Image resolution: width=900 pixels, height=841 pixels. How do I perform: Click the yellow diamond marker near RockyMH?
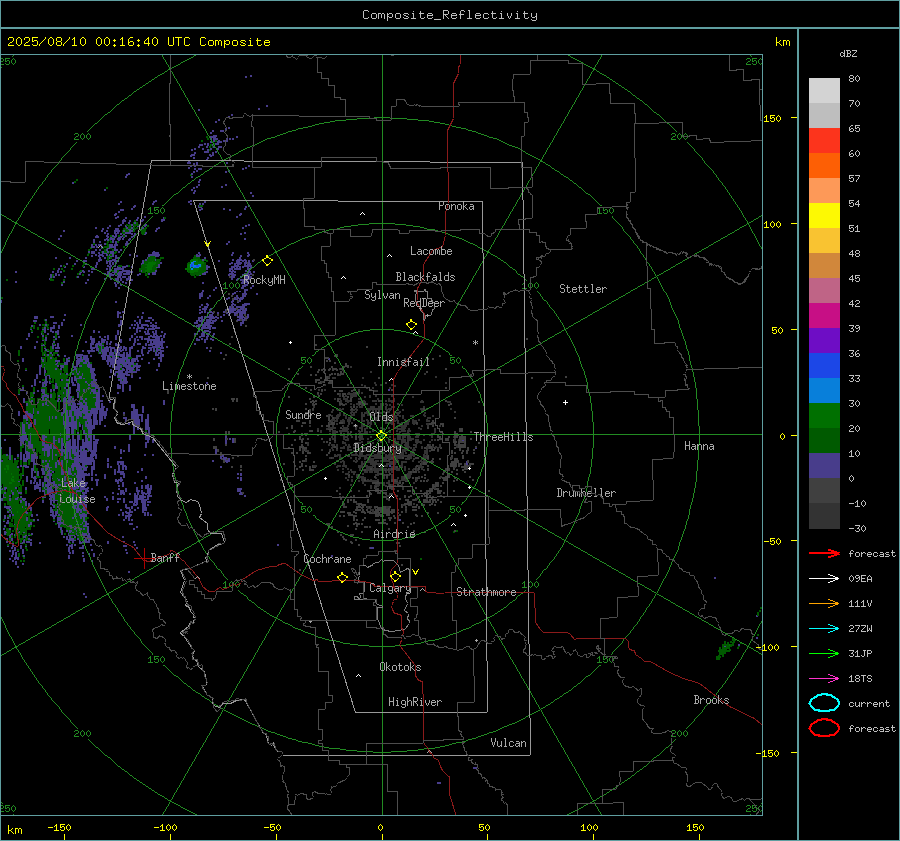coord(267,261)
